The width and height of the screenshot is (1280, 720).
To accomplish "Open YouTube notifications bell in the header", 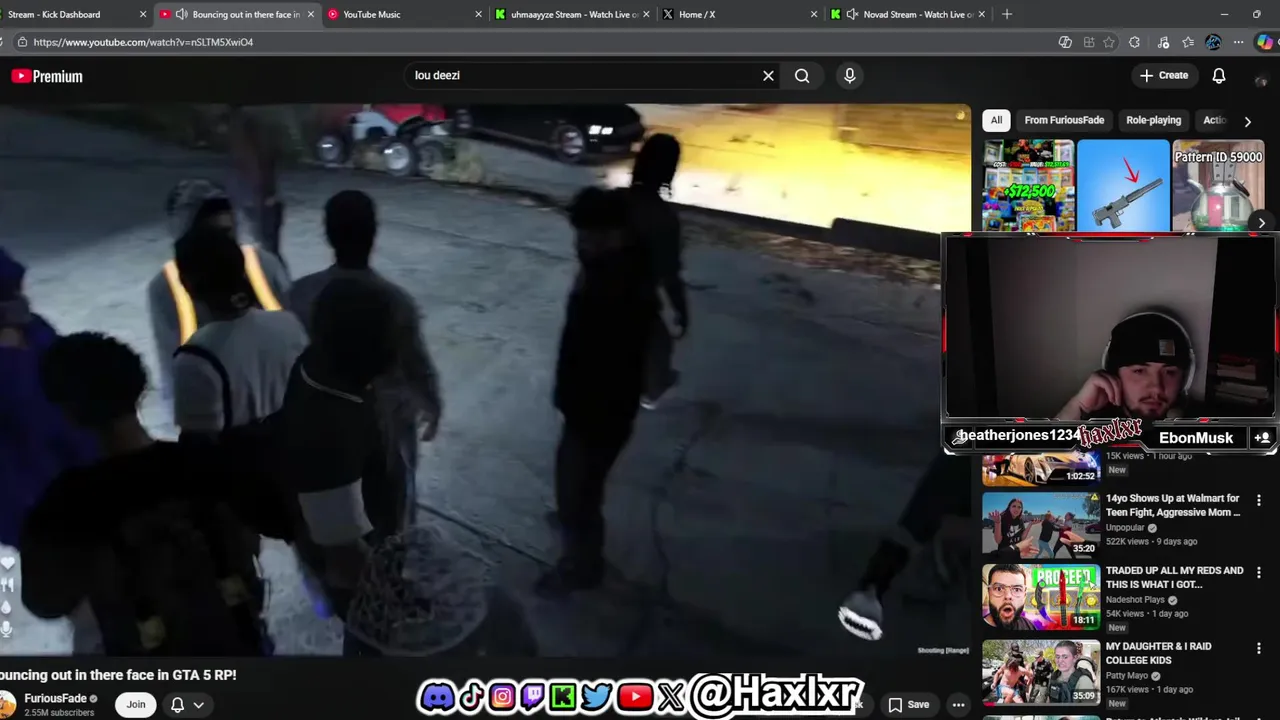I will [1219, 76].
